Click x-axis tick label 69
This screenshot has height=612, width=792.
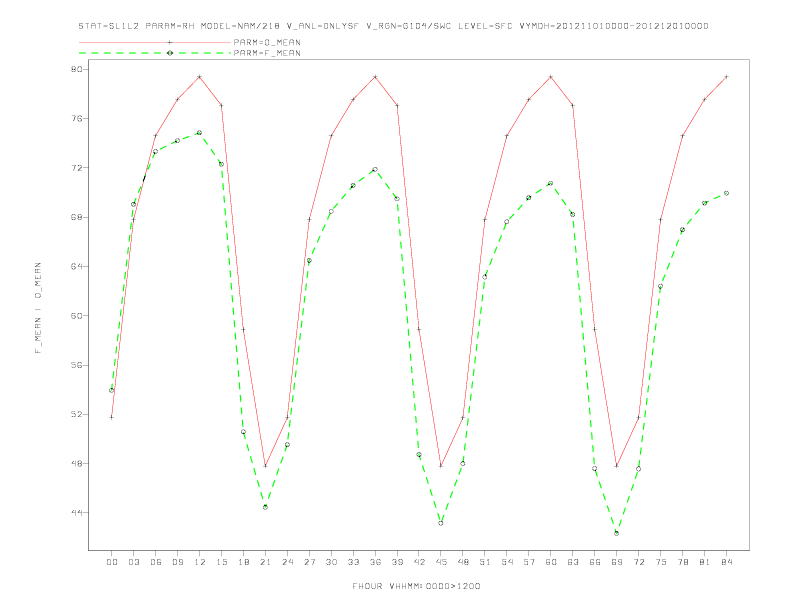pyautogui.click(x=617, y=562)
